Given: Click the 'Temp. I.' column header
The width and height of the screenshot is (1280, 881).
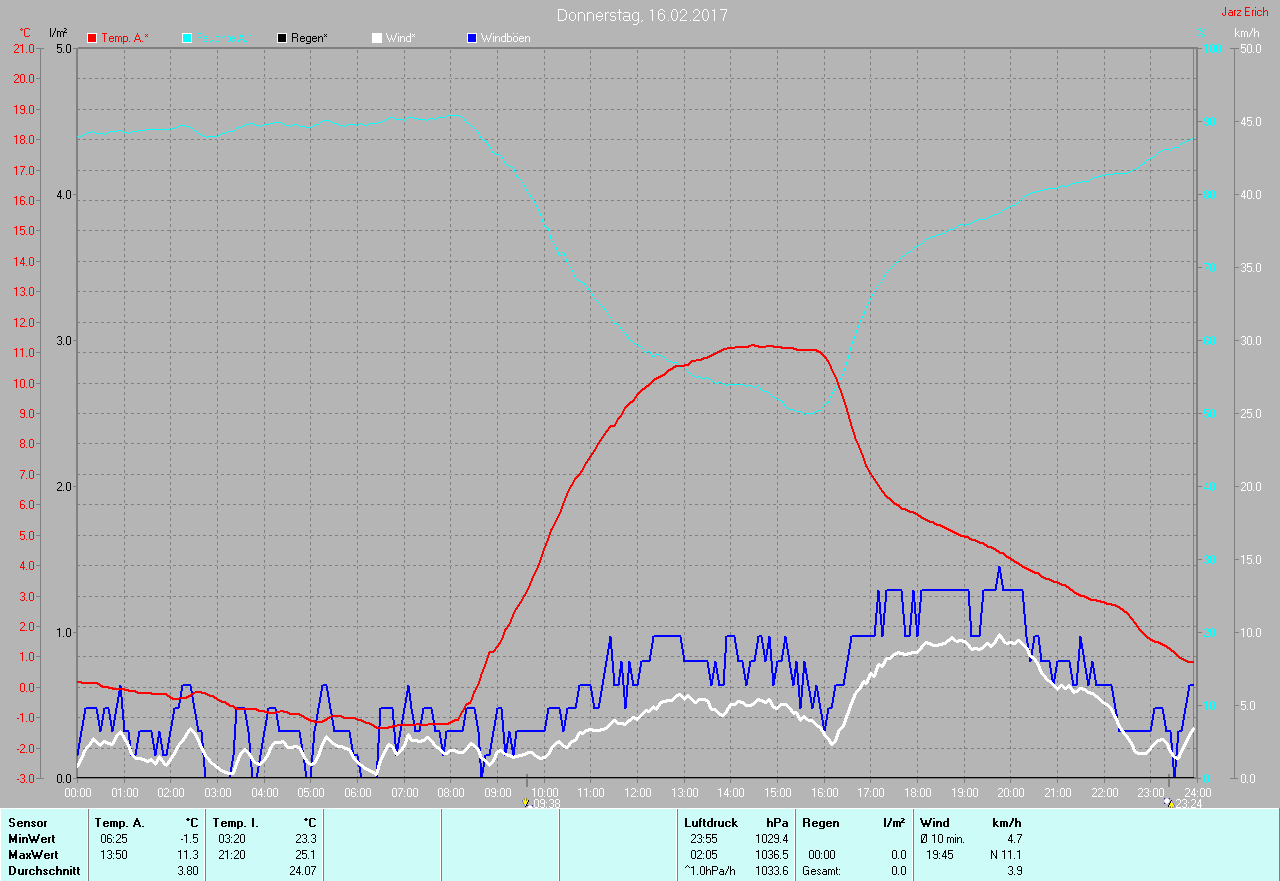Looking at the screenshot, I should (x=236, y=823).
